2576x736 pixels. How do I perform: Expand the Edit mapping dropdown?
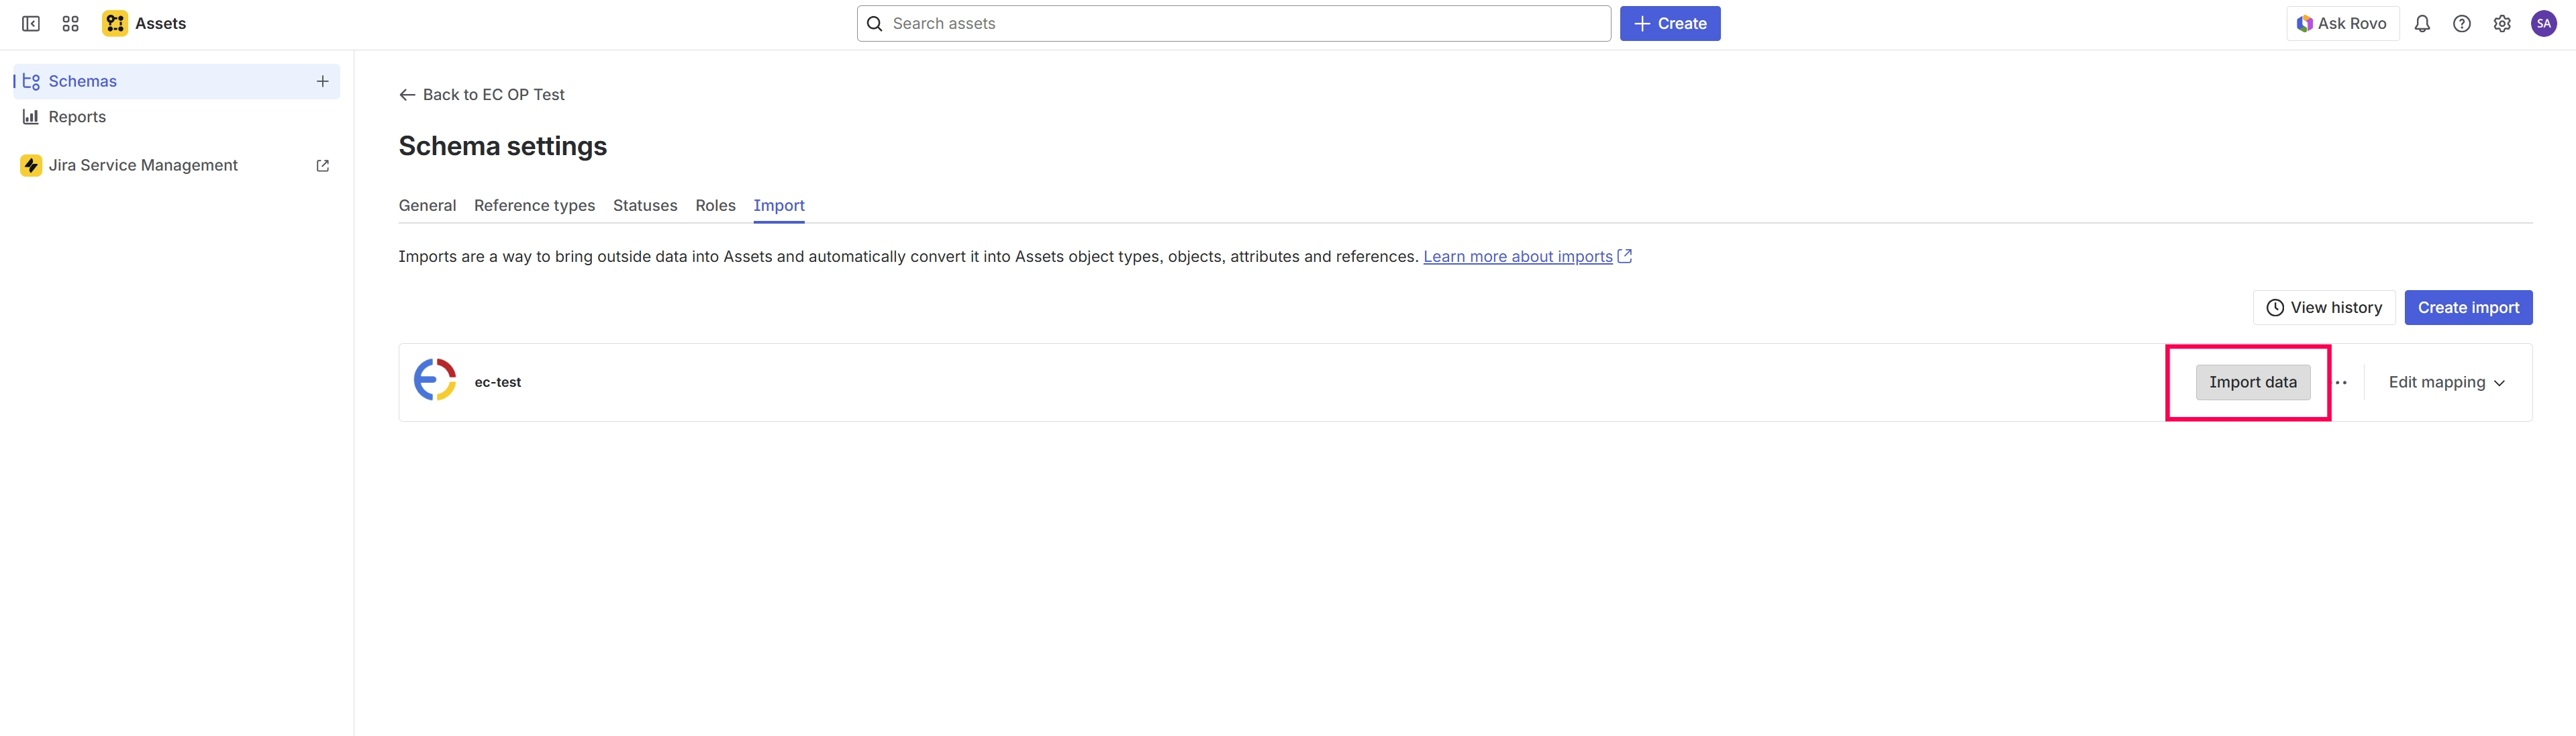tap(2446, 383)
